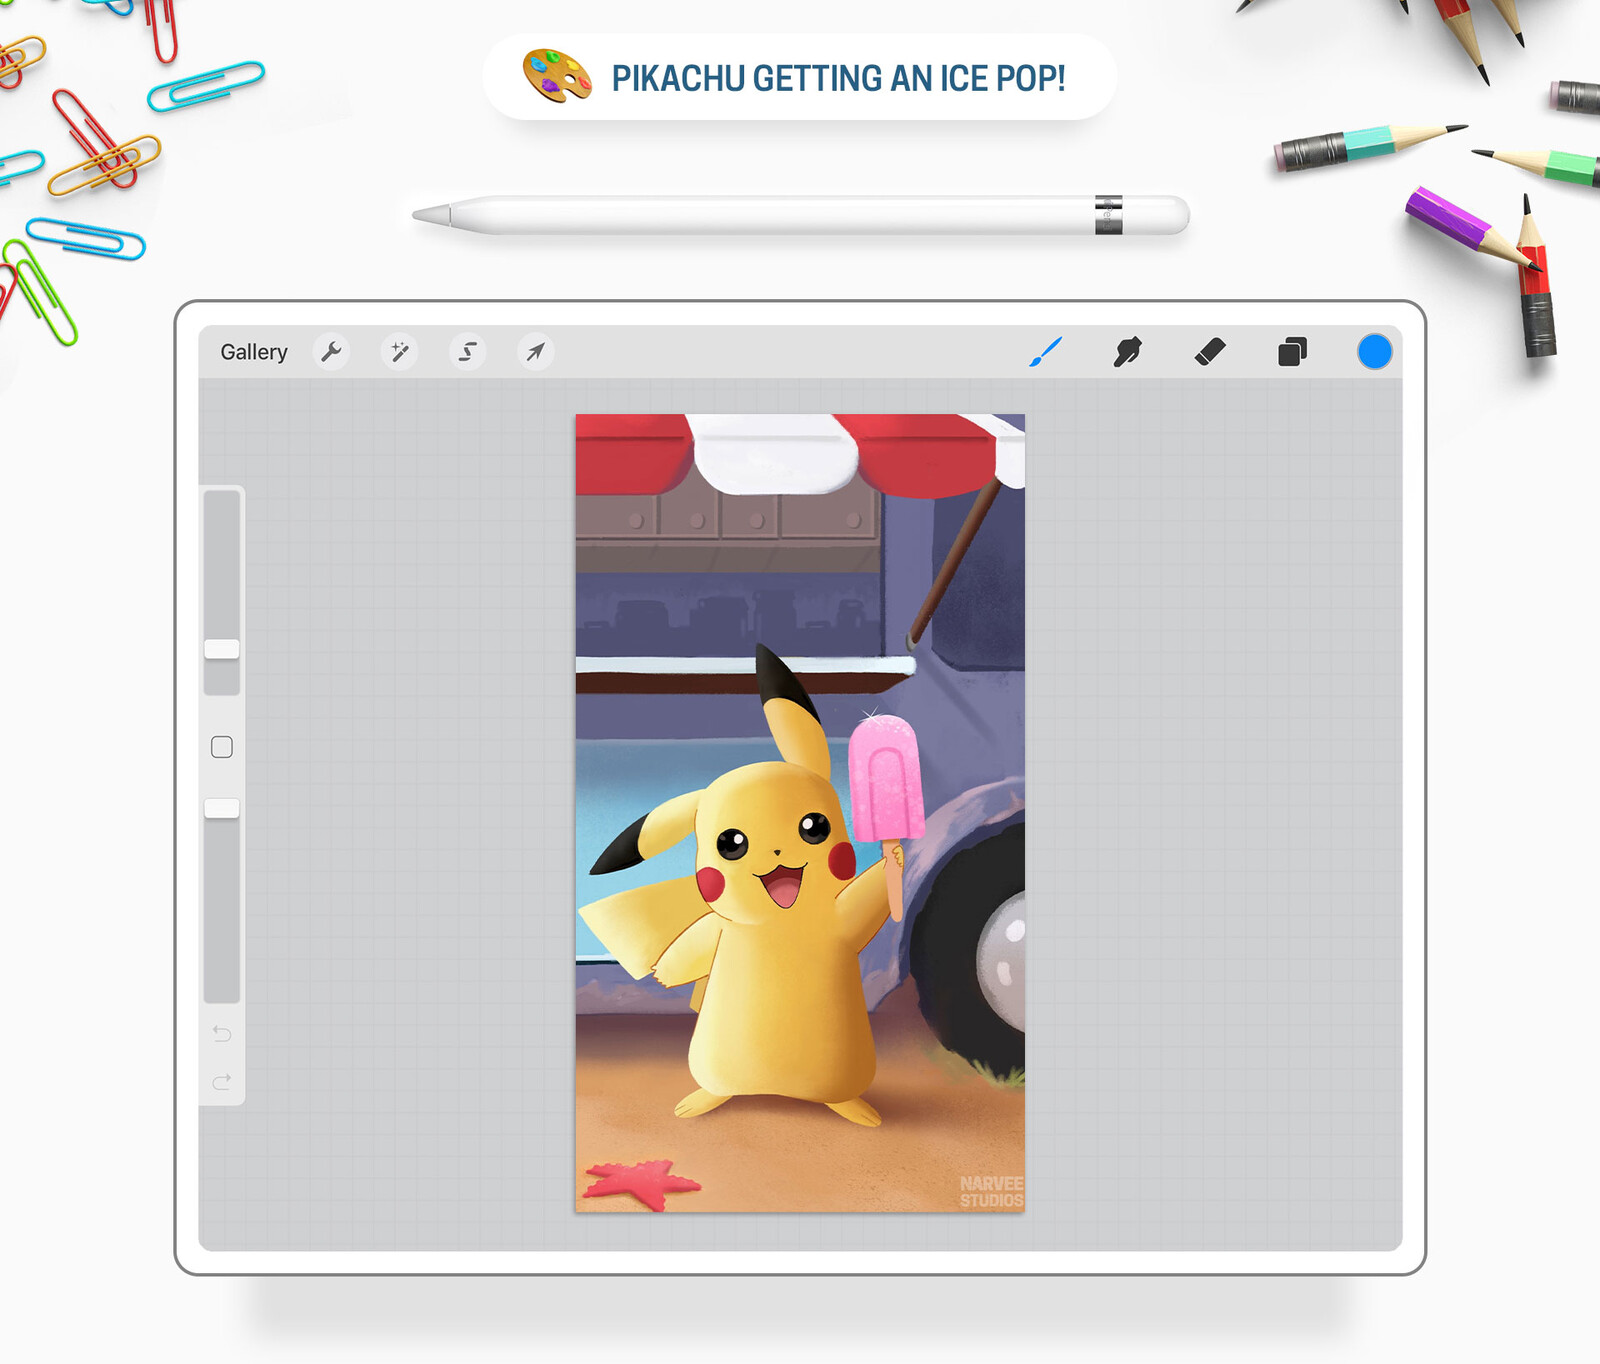
Task: Select the Eraser tool
Action: point(1210,352)
